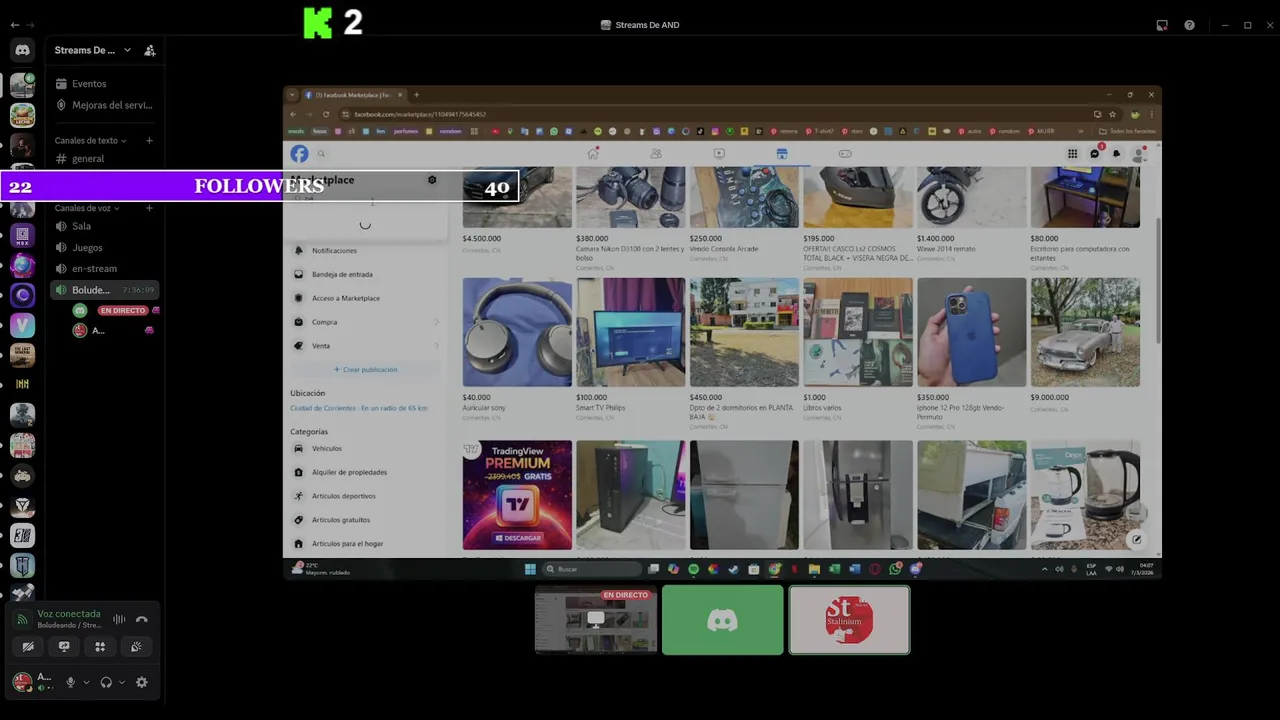Open the Discord help icon in title bar

click(x=1189, y=25)
